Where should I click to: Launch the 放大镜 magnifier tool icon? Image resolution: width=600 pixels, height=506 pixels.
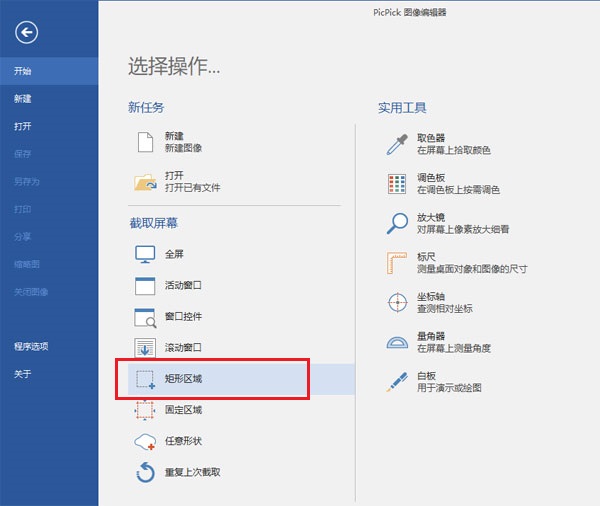[x=399, y=223]
